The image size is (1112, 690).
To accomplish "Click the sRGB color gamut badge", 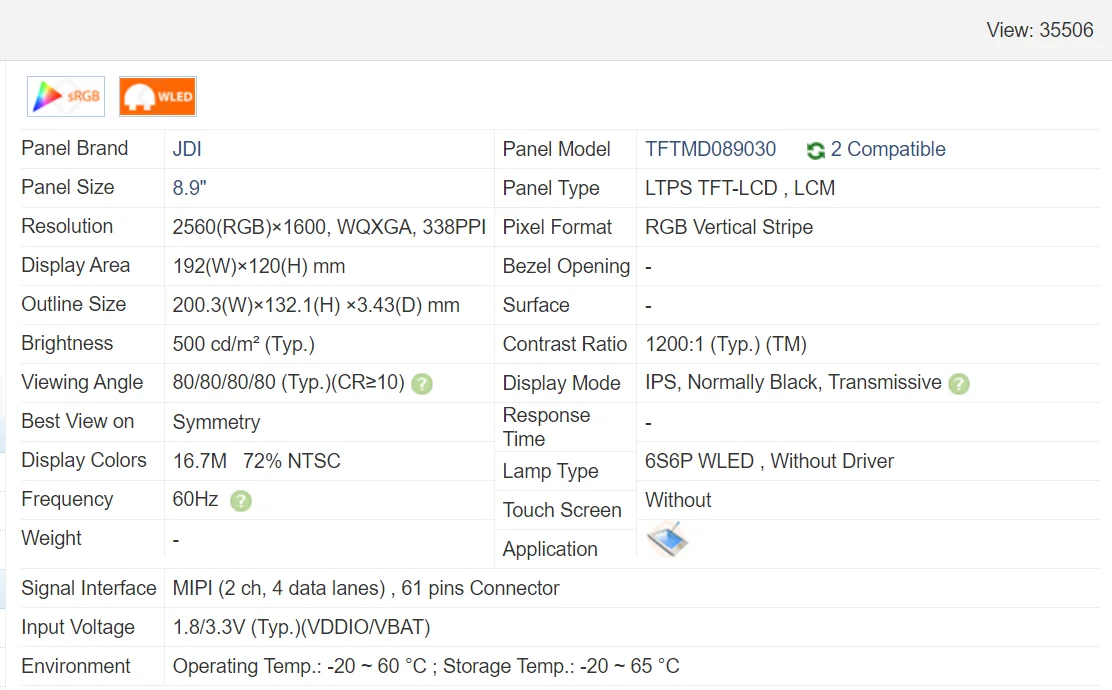I will point(66,96).
